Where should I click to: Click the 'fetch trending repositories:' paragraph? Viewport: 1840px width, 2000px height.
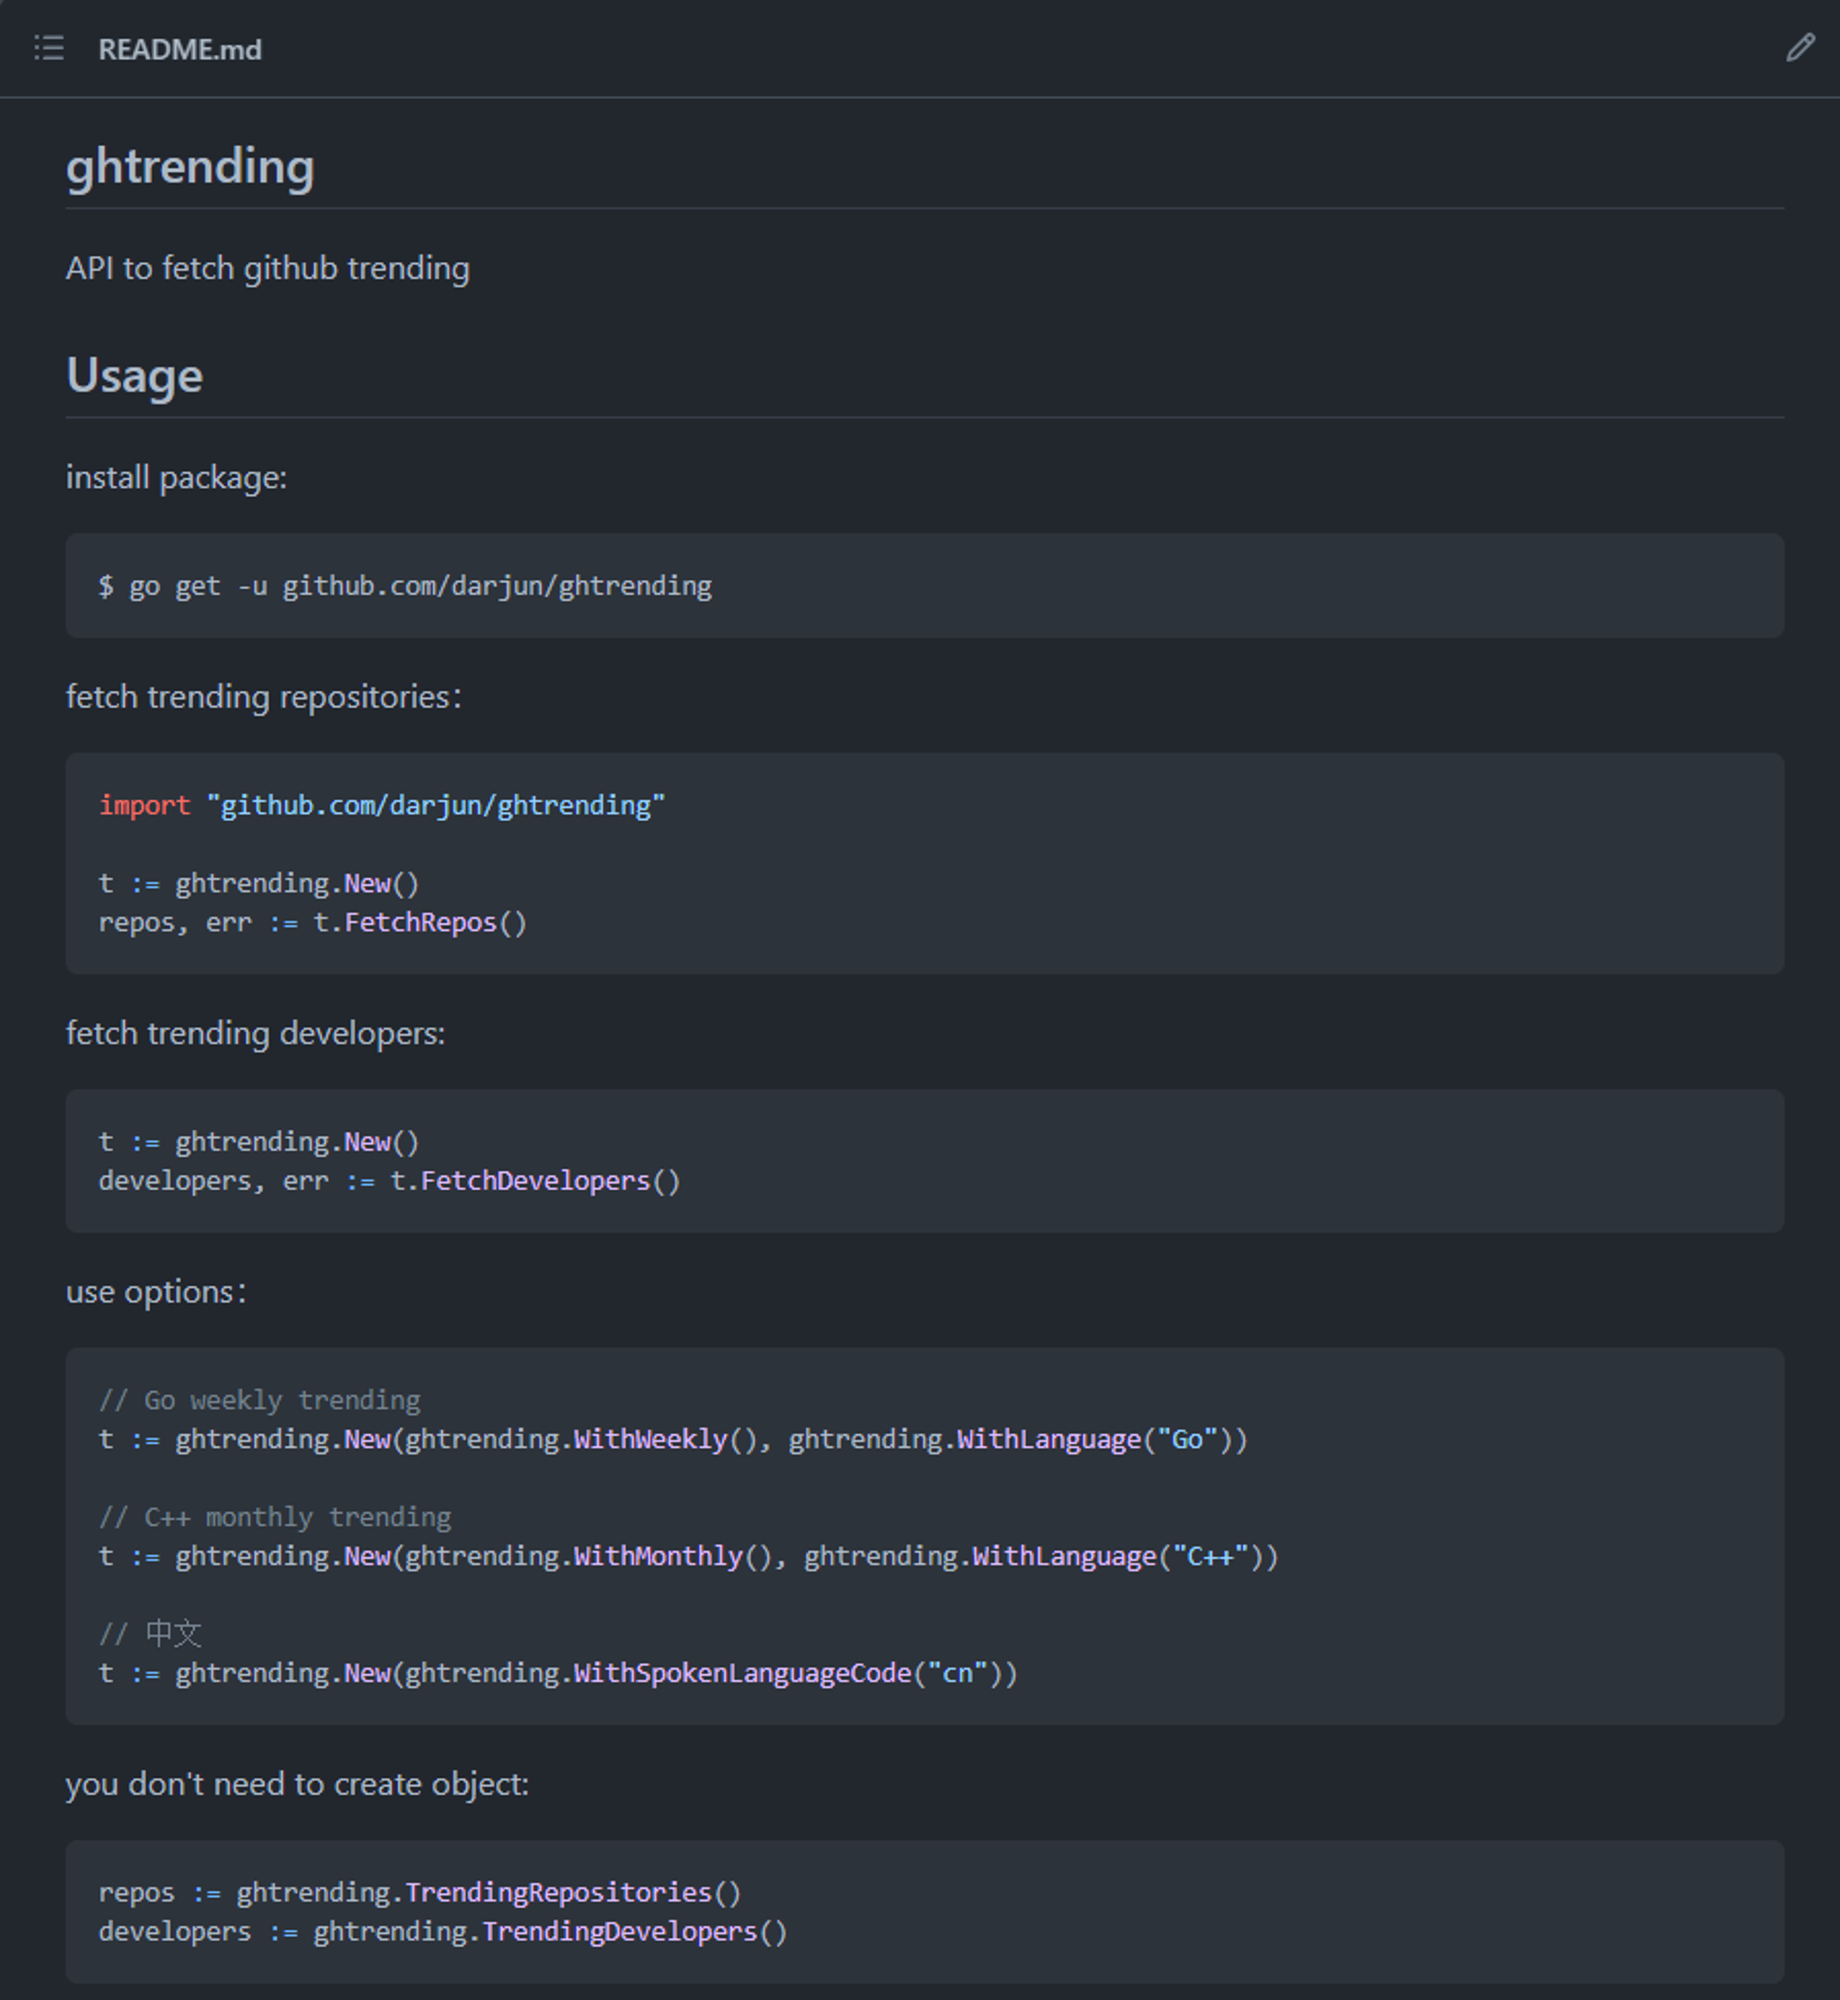tap(264, 697)
